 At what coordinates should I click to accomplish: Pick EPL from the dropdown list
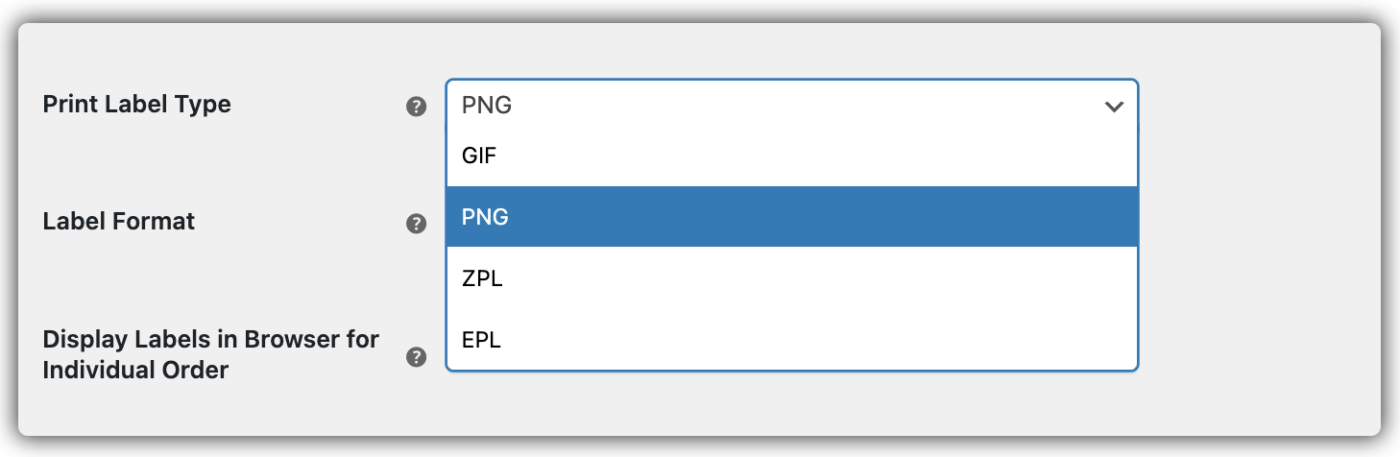(x=792, y=340)
